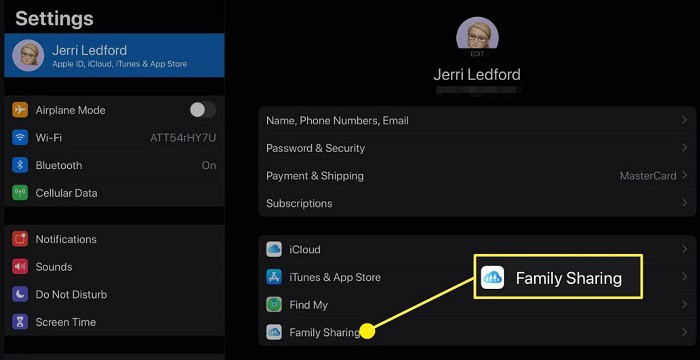
Task: Tap the red Notifications icon
Action: (20, 239)
